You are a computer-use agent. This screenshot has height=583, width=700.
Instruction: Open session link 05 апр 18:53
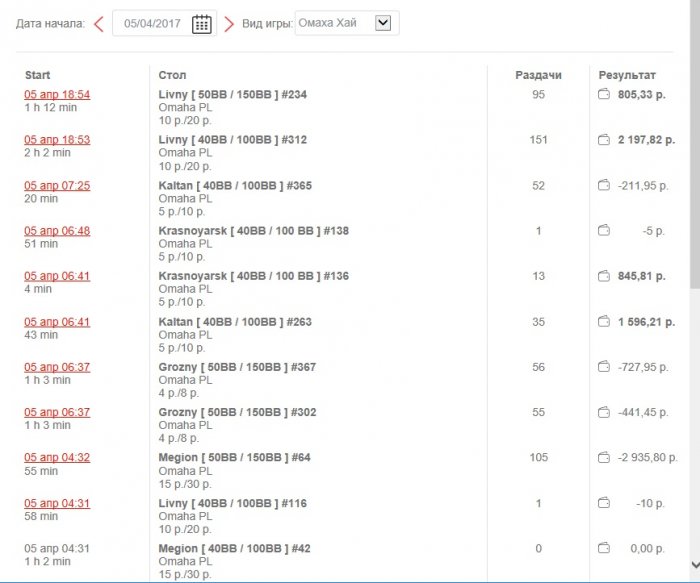[57, 140]
